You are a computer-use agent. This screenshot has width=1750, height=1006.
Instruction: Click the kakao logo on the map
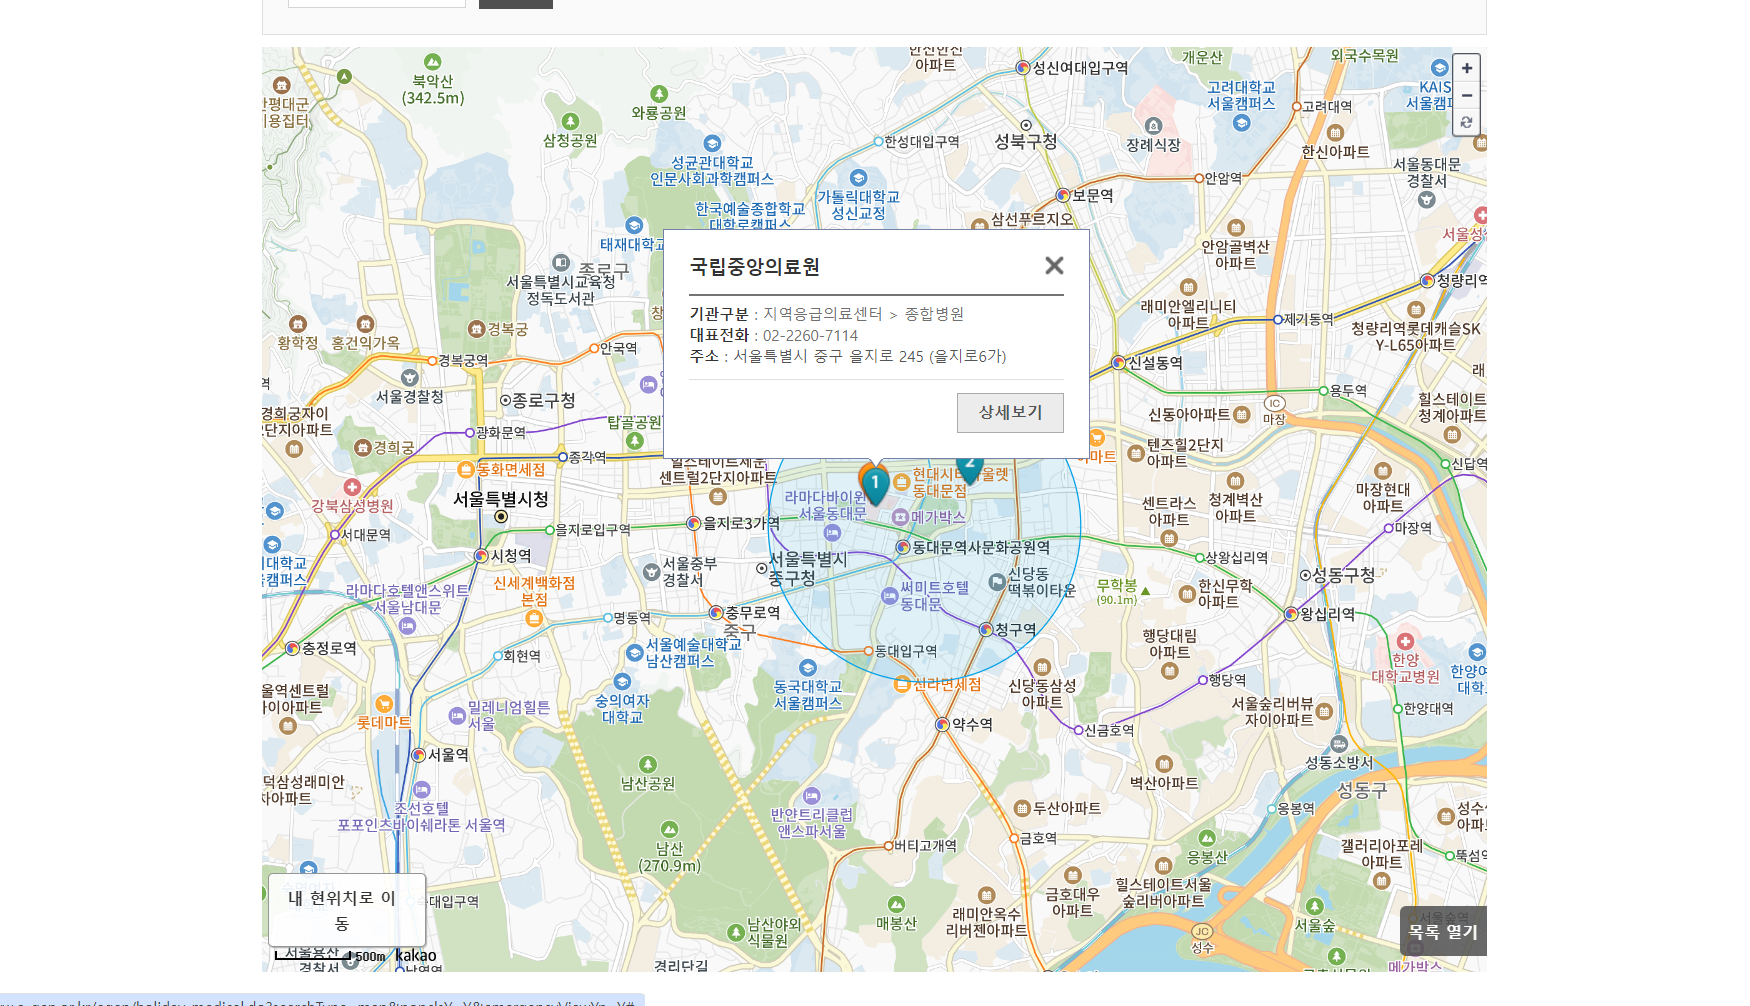(x=416, y=955)
